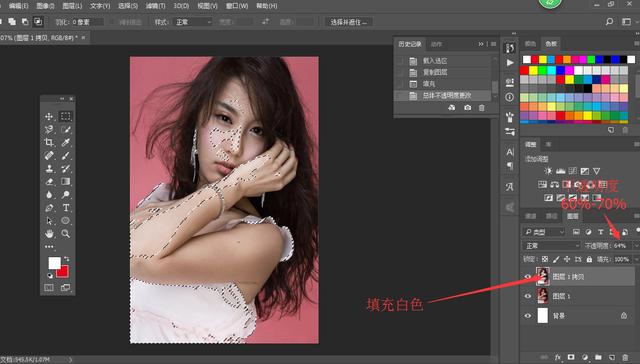Open the 窗口(W) menu
This screenshot has width=640, height=364.
pyautogui.click(x=237, y=6)
